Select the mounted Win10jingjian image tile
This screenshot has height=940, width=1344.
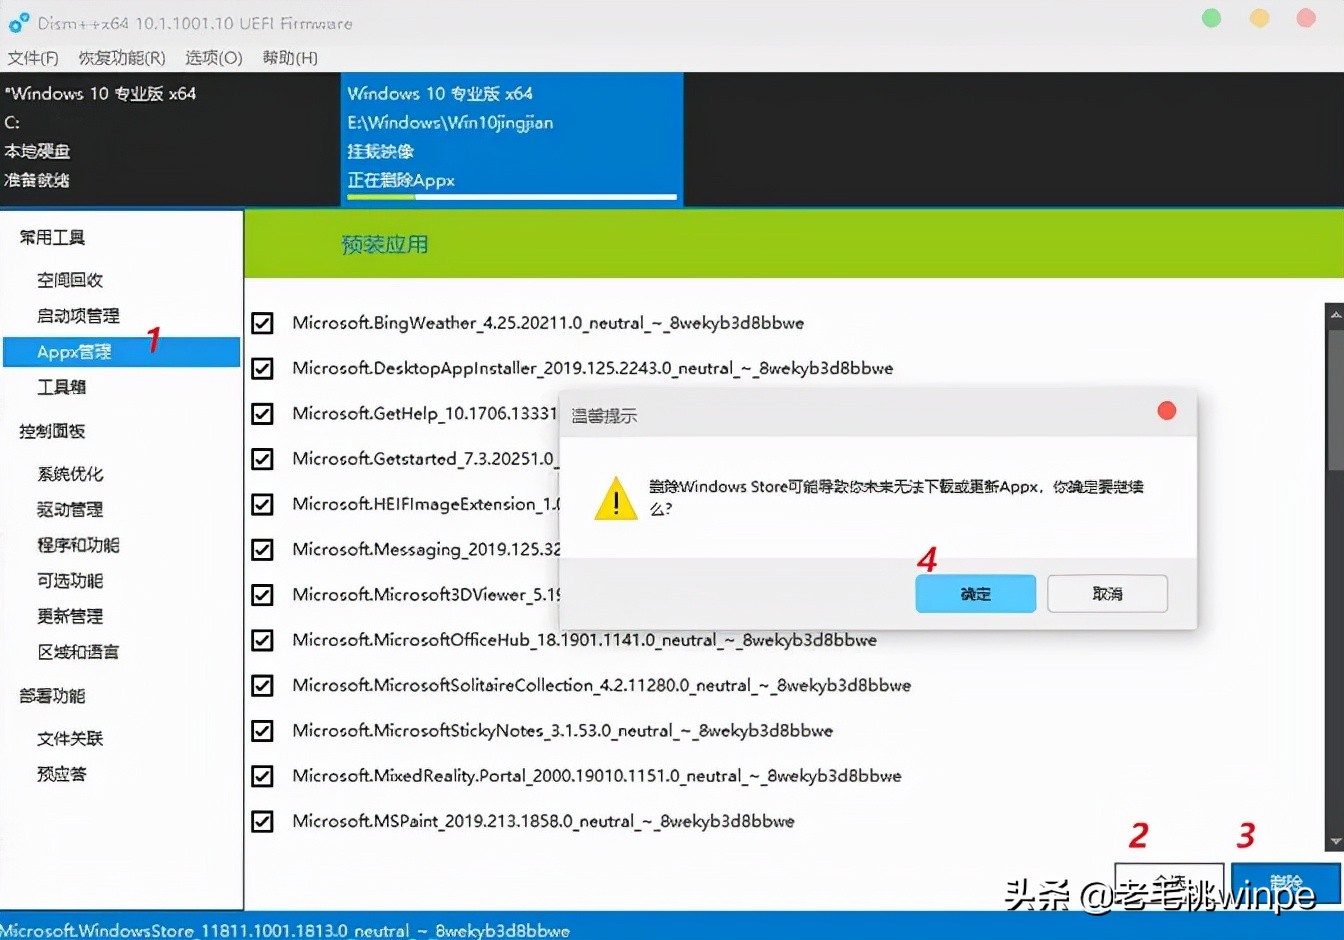[x=512, y=138]
